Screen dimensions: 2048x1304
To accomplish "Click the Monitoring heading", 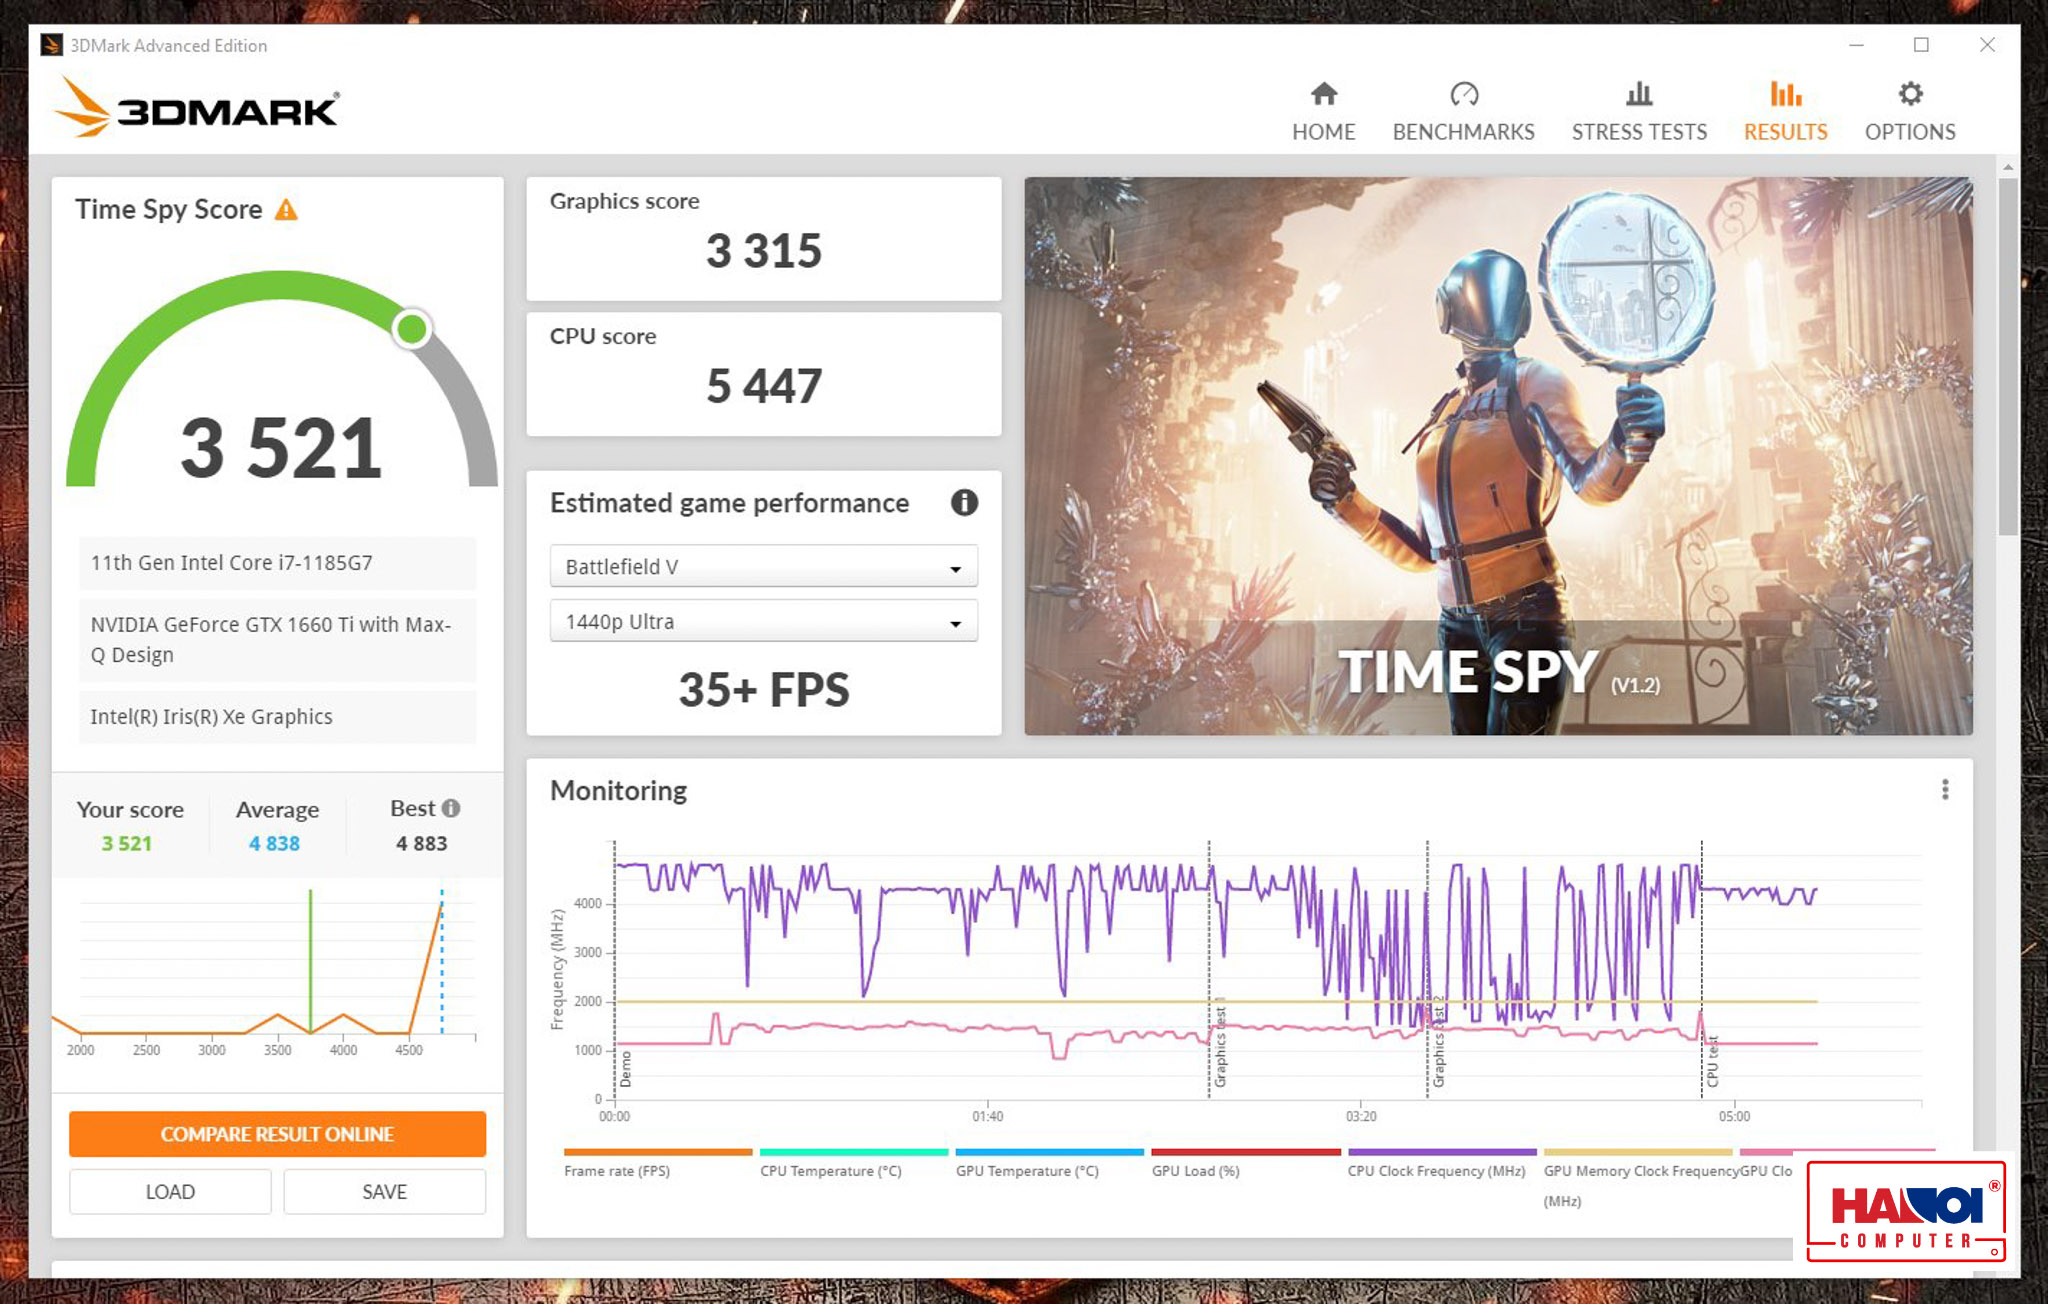I will (x=618, y=791).
